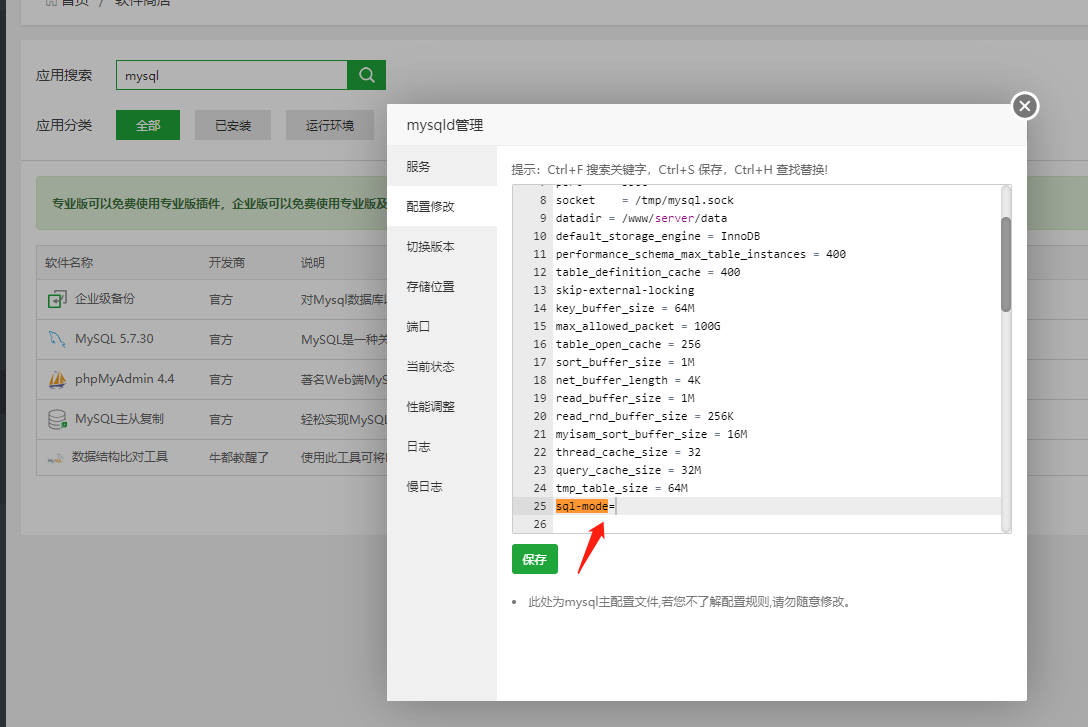
Task: Open the 存储位置 section
Action: click(430, 286)
